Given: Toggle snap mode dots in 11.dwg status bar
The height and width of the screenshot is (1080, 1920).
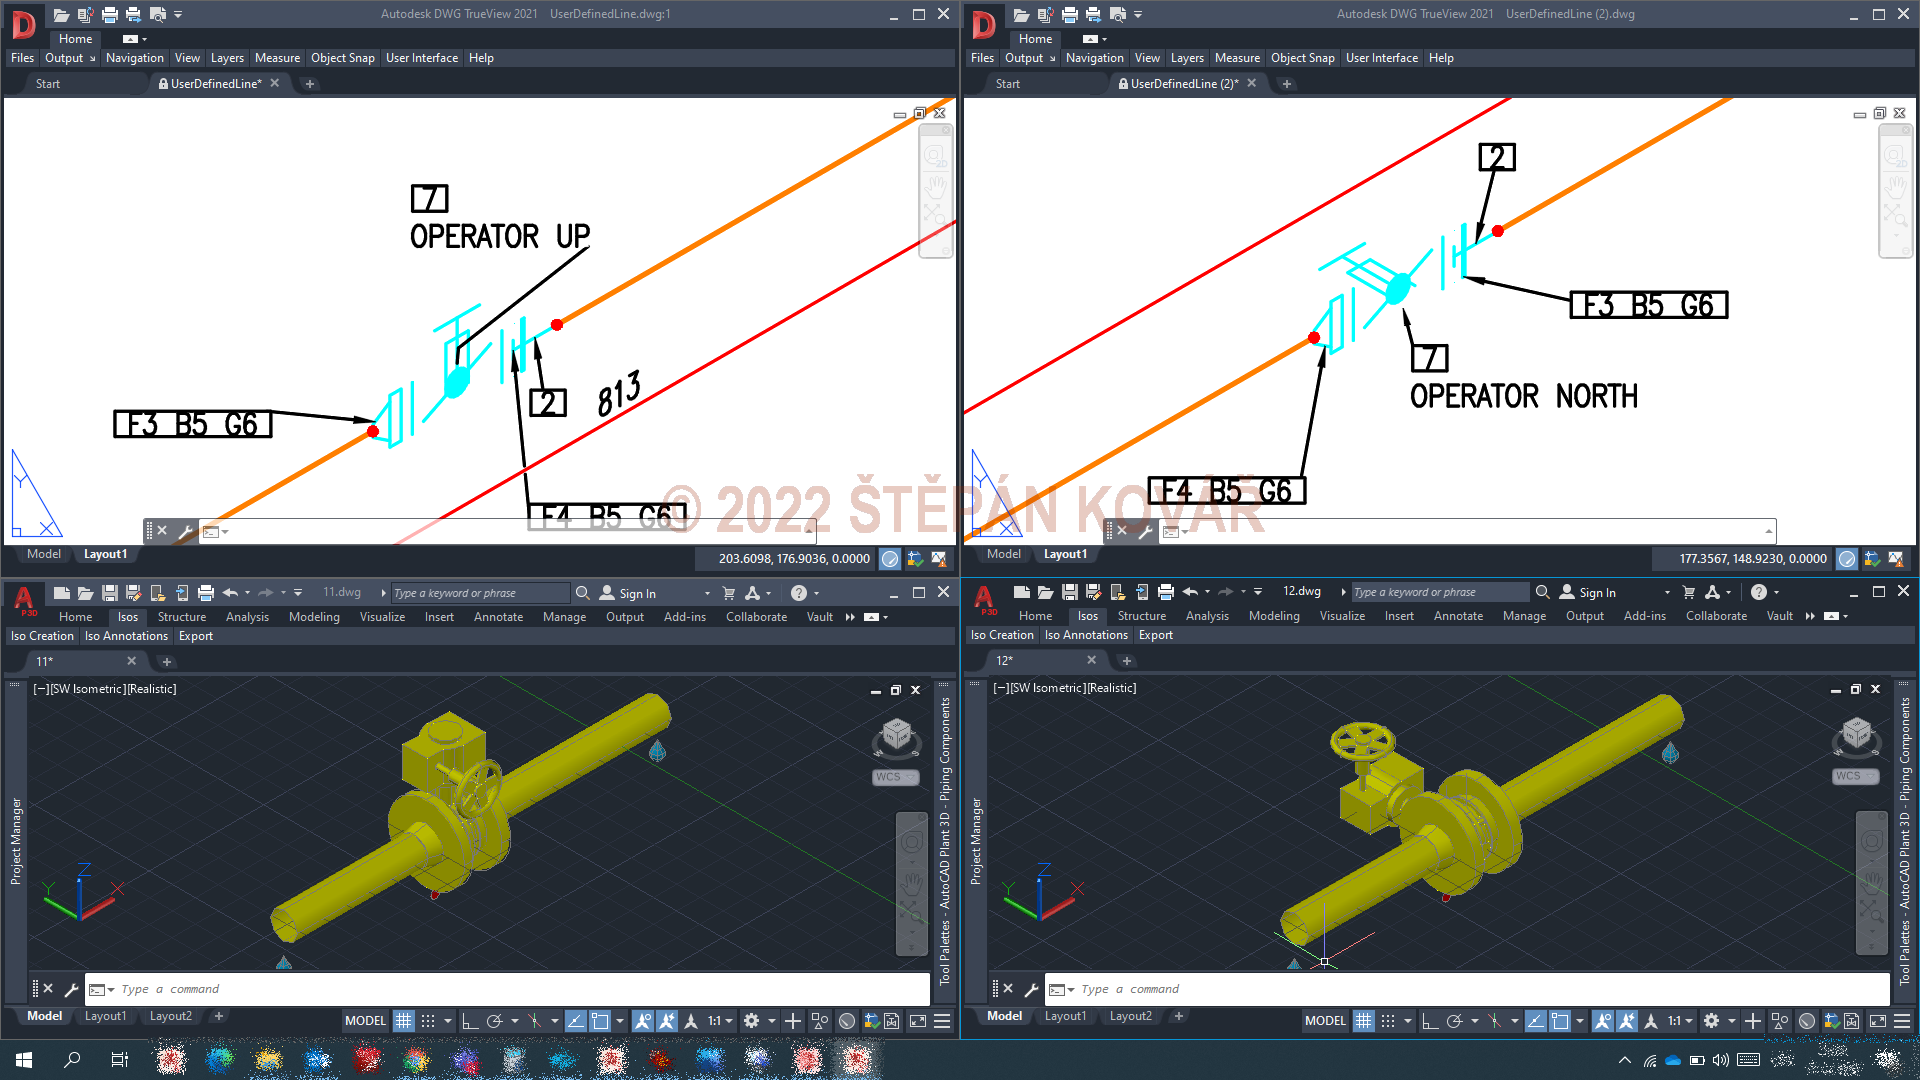Looking at the screenshot, I should coord(428,1021).
